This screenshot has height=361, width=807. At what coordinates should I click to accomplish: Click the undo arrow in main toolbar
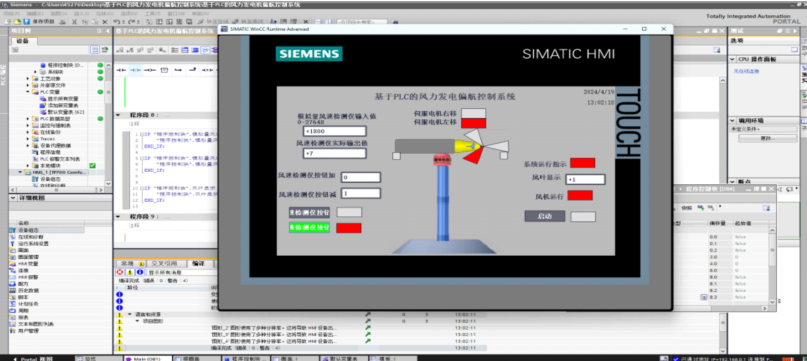coord(117,22)
